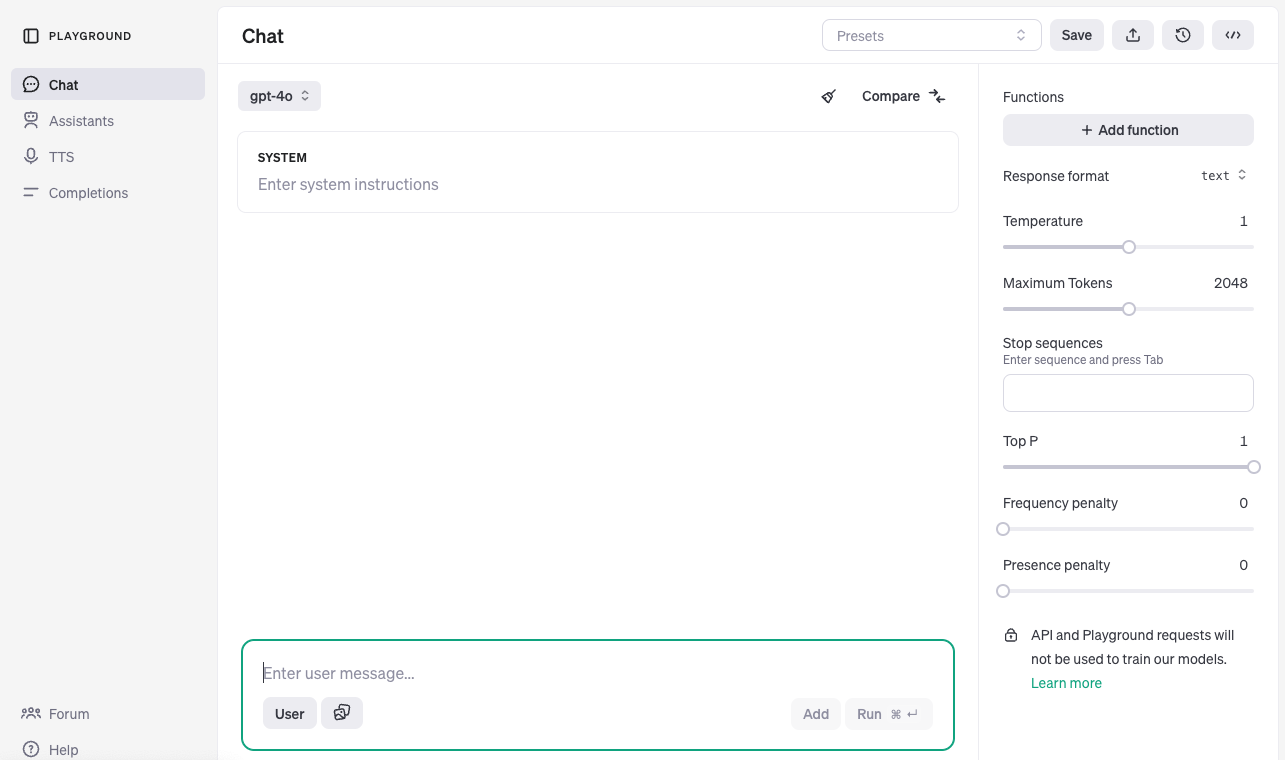The height and width of the screenshot is (760, 1285).
Task: Expand the Presets dropdown
Action: 931,35
